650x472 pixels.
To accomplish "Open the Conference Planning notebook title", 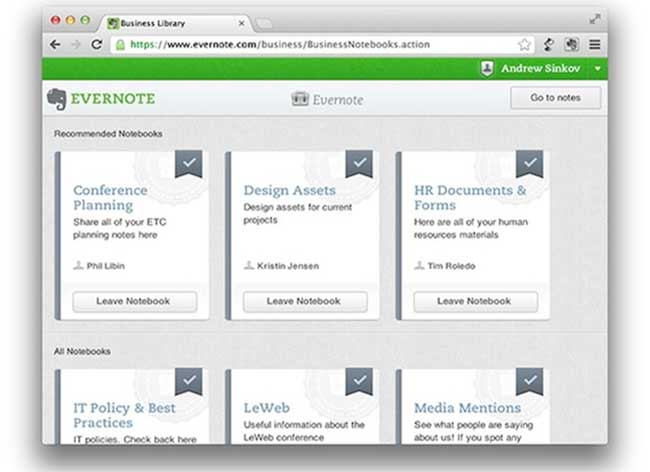I will coord(110,198).
